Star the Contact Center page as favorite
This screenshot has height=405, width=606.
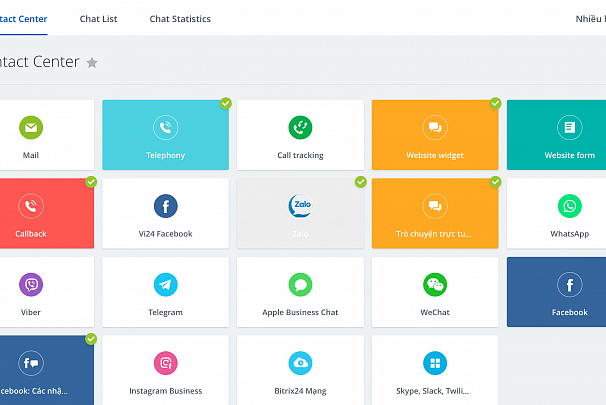pos(92,63)
